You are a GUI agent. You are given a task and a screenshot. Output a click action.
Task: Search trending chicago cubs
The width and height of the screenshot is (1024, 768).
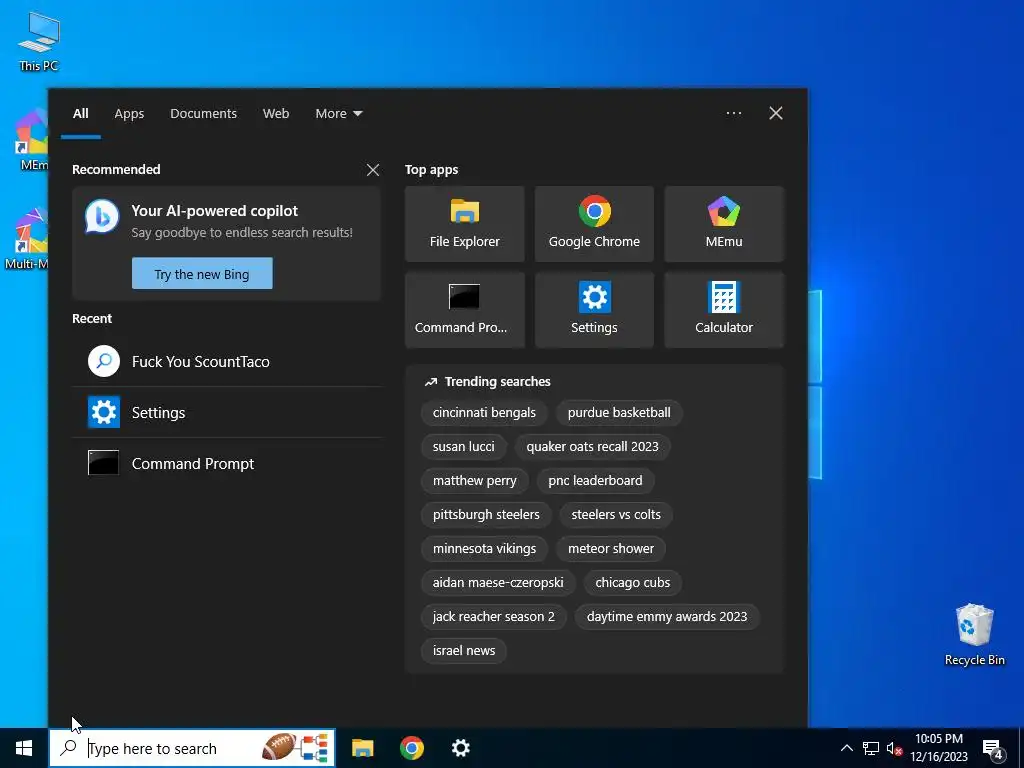(x=632, y=583)
